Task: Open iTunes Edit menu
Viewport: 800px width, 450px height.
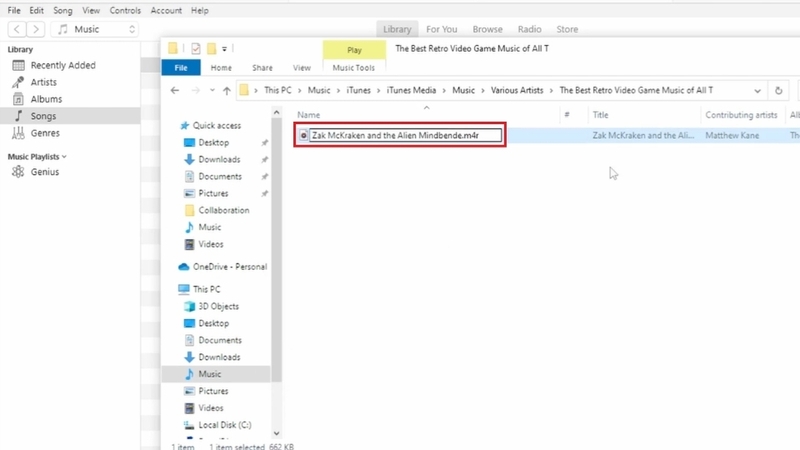Action: click(x=36, y=10)
